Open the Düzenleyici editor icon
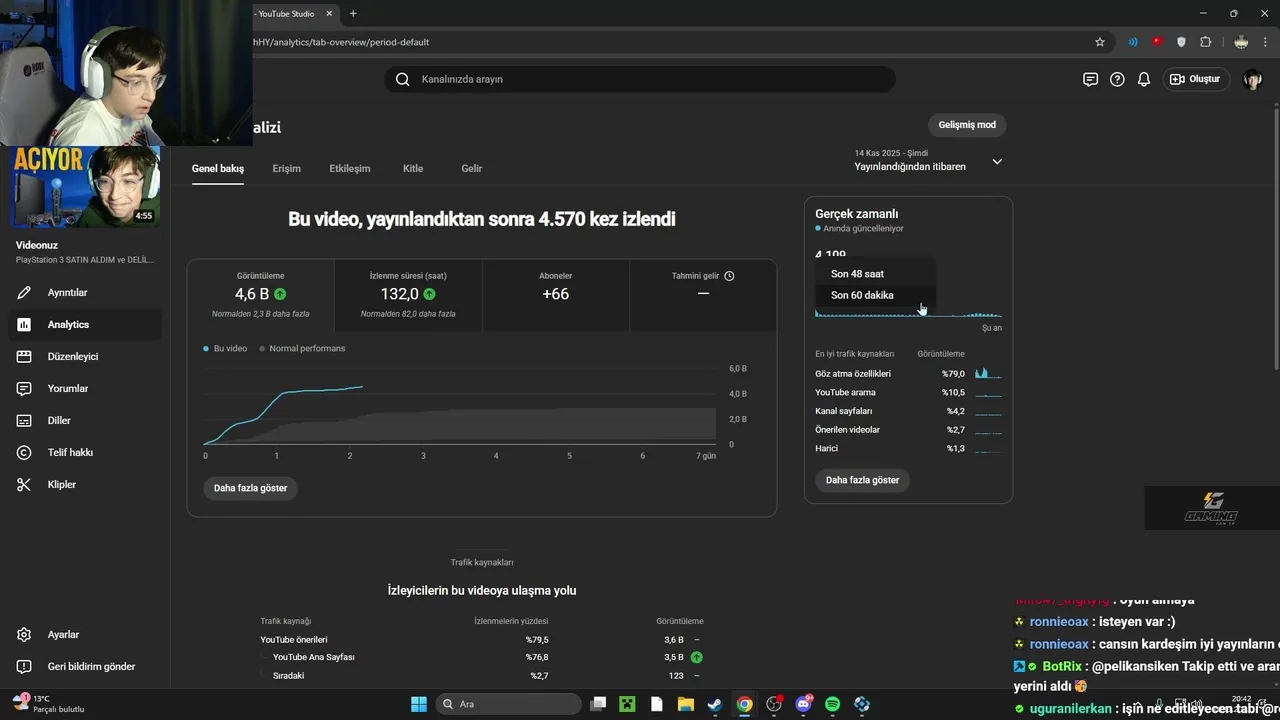The width and height of the screenshot is (1280, 720). point(24,356)
